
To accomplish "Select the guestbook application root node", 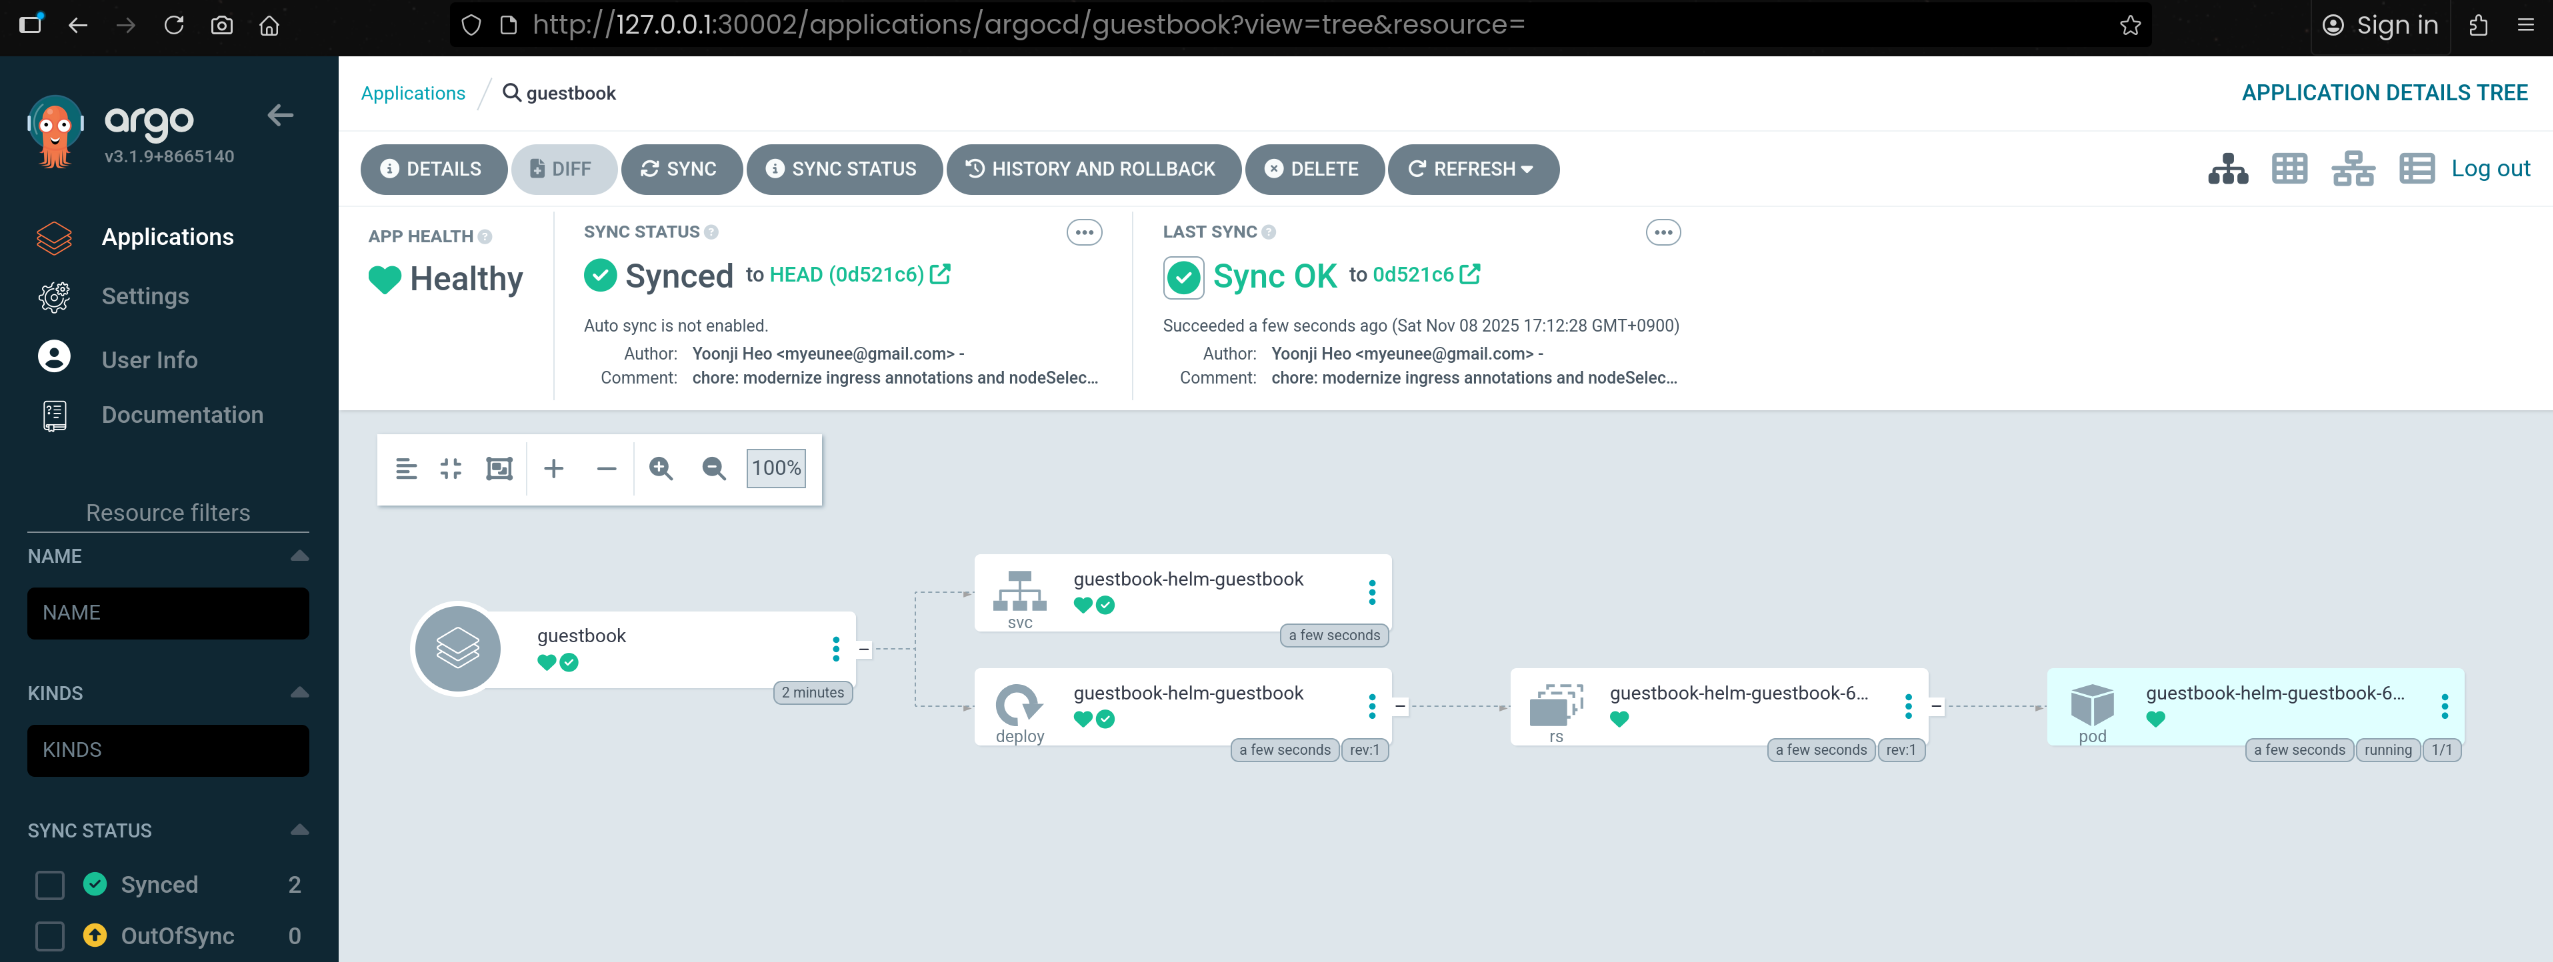I will (634, 649).
